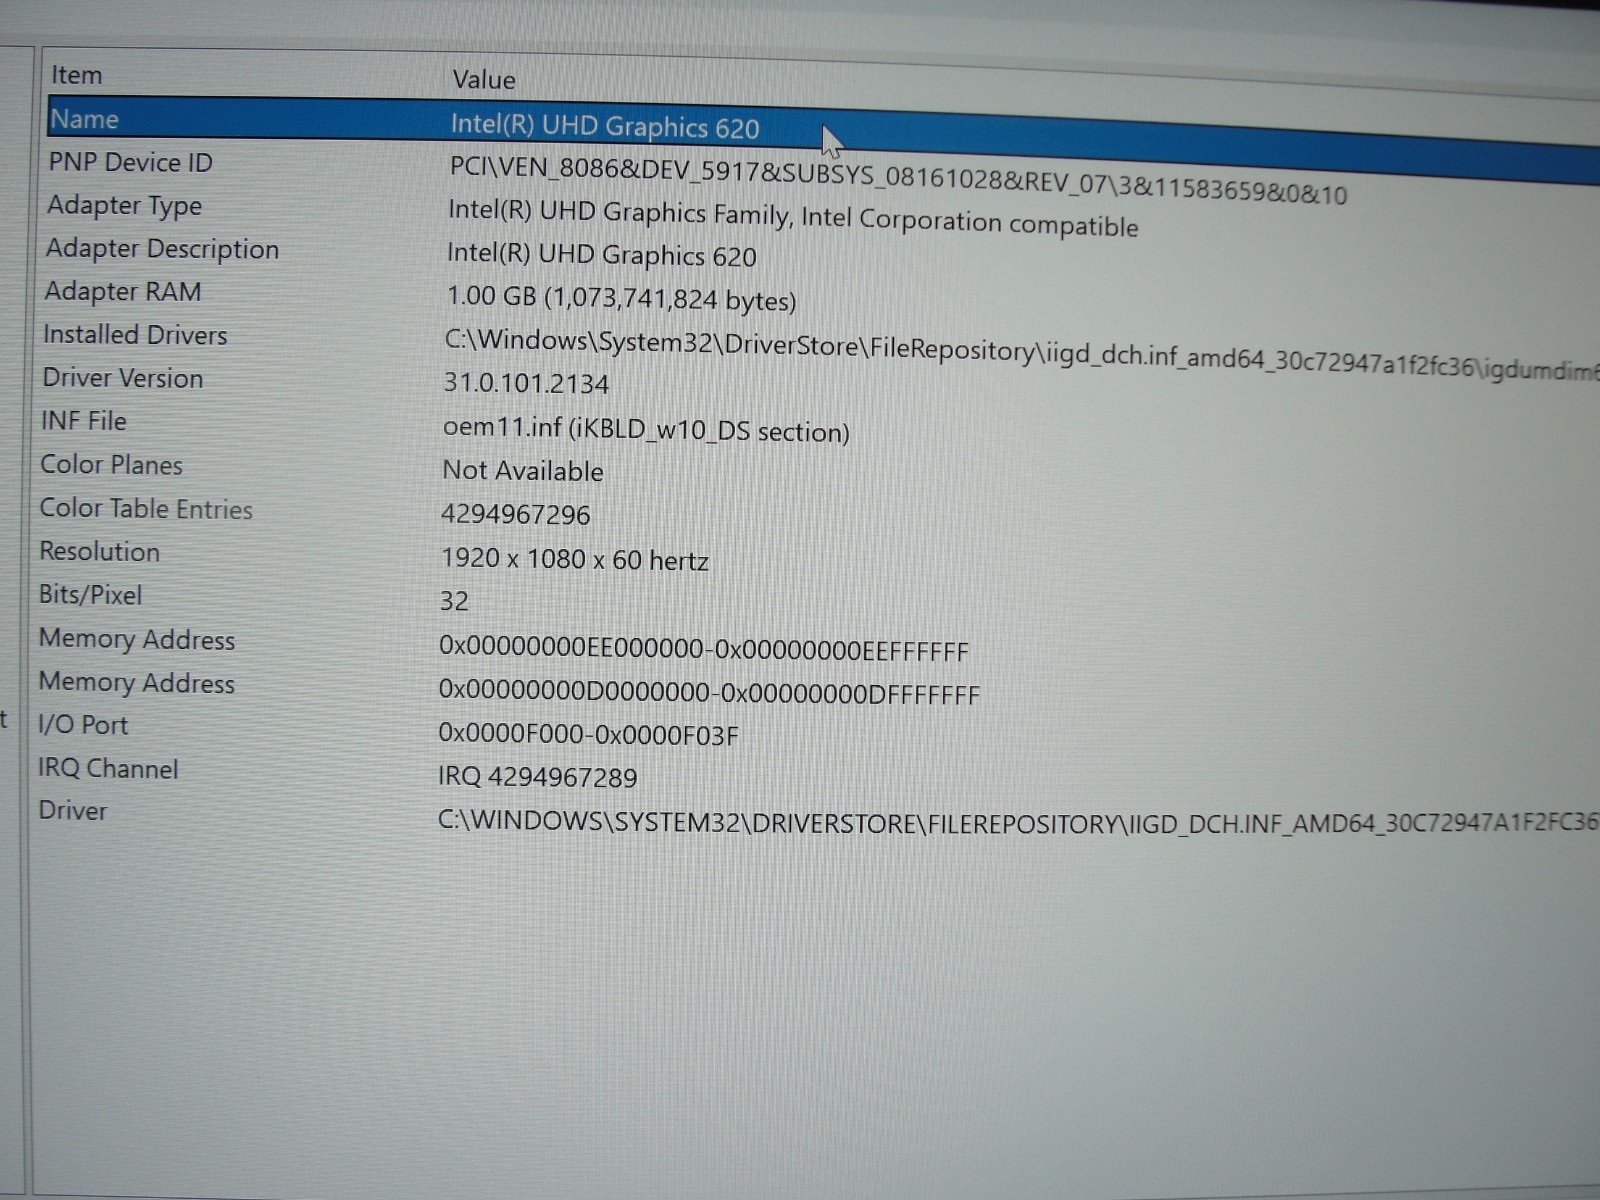
Task: Select the Driver row label
Action: (x=72, y=810)
